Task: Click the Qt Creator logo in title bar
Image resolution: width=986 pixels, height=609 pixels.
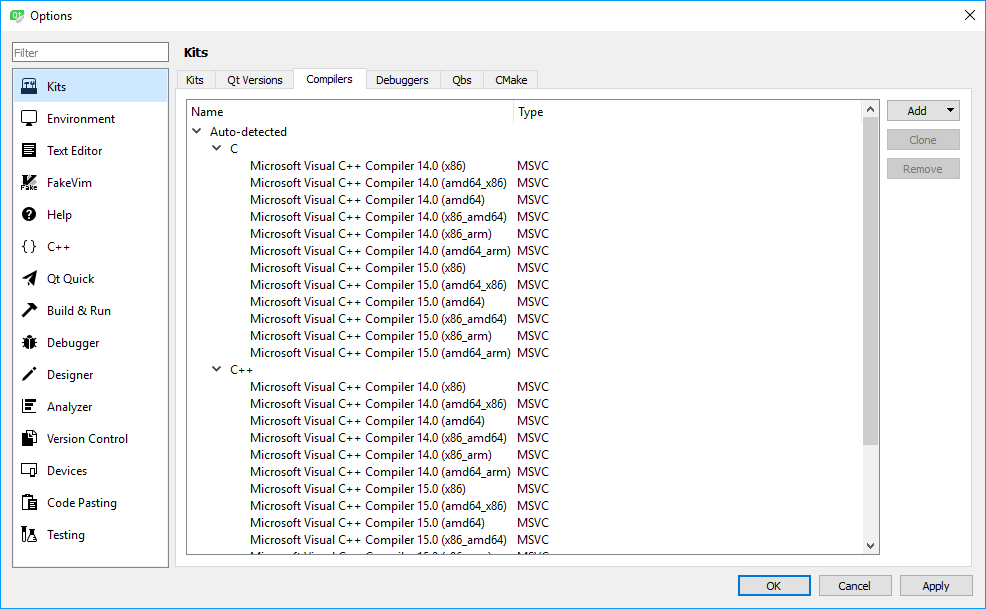Action: [x=16, y=16]
